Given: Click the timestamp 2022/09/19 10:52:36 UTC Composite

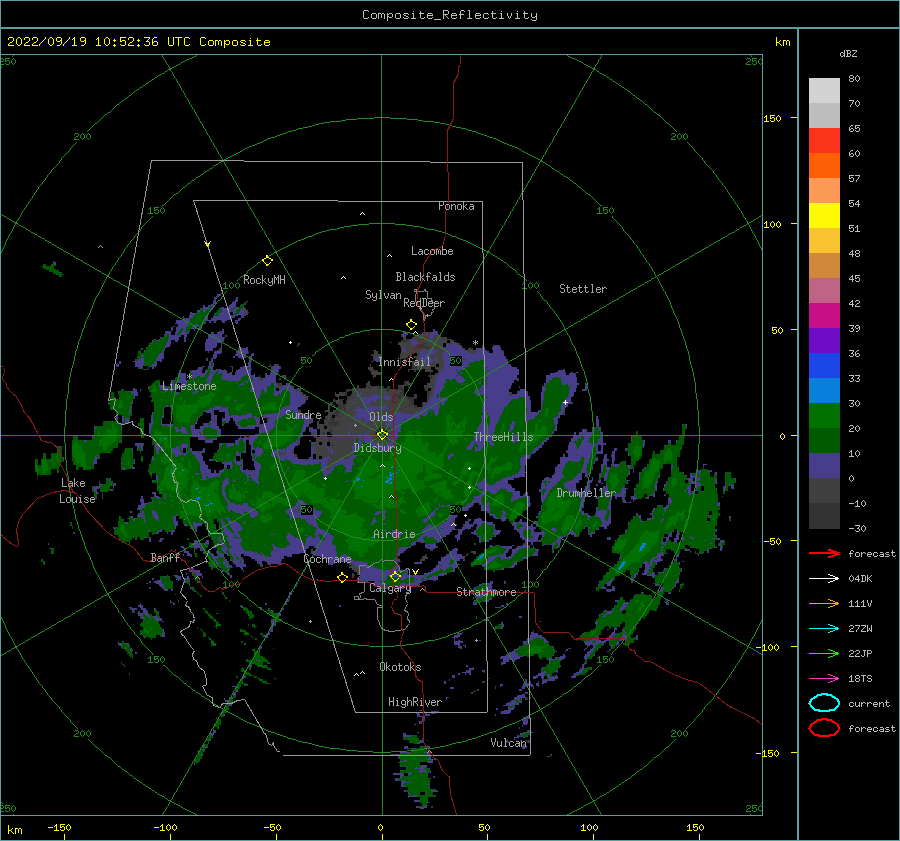Looking at the screenshot, I should pos(138,42).
